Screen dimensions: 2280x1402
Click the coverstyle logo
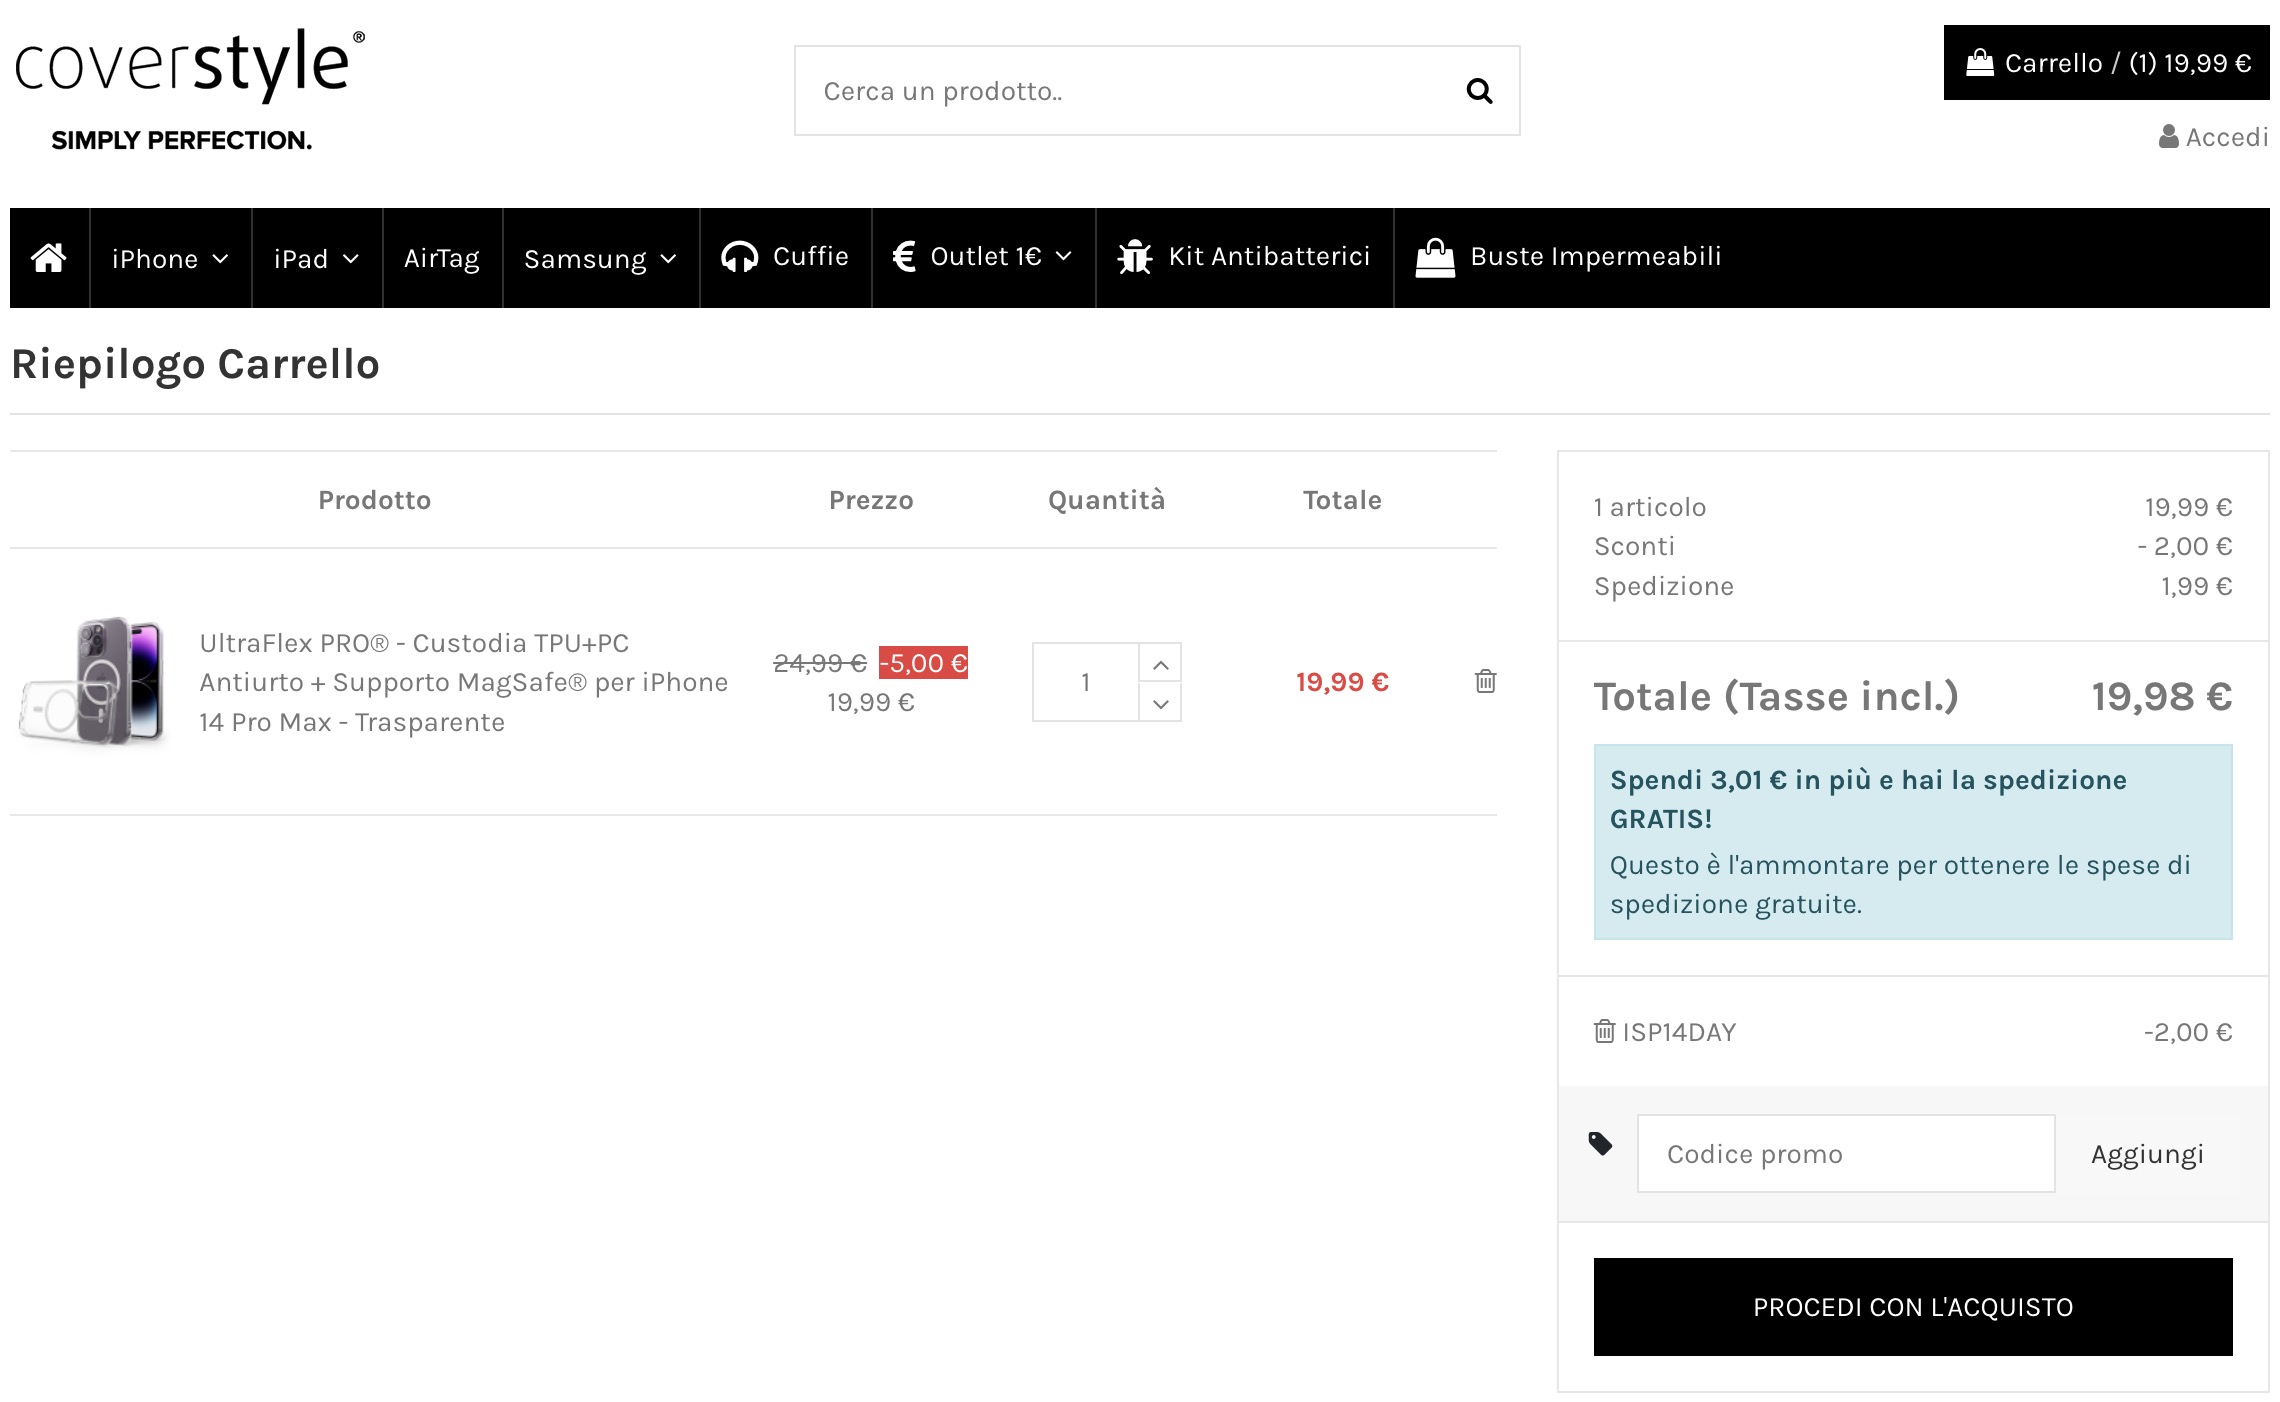coord(189,90)
